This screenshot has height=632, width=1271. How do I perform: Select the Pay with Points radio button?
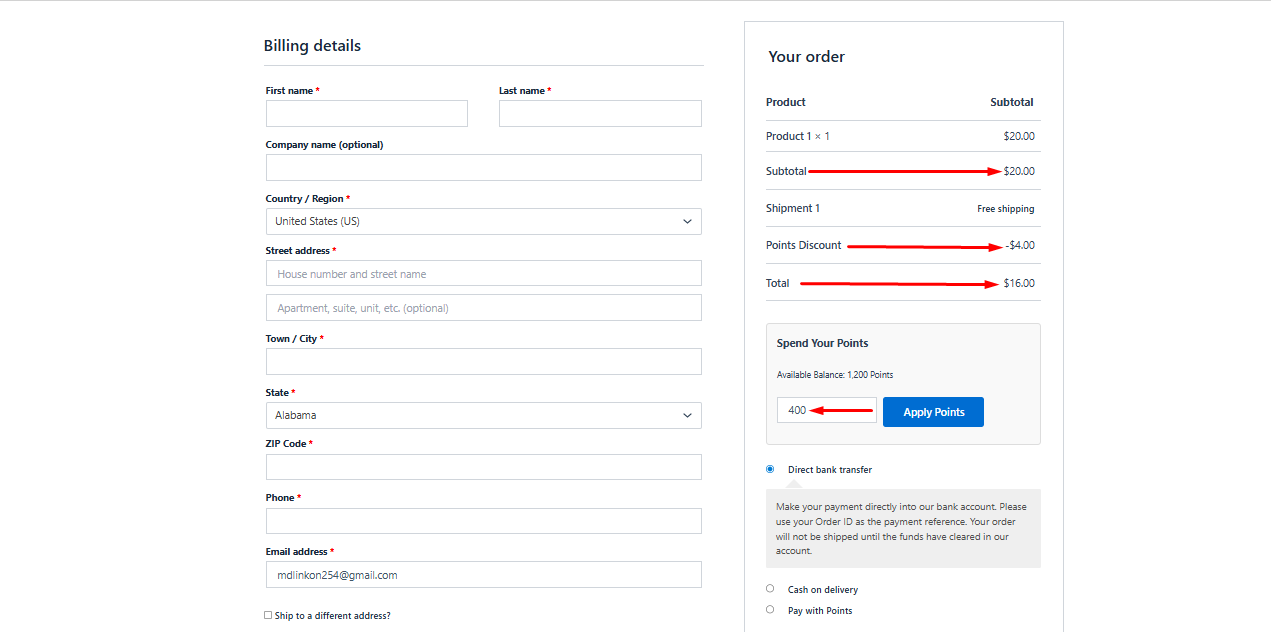click(770, 609)
